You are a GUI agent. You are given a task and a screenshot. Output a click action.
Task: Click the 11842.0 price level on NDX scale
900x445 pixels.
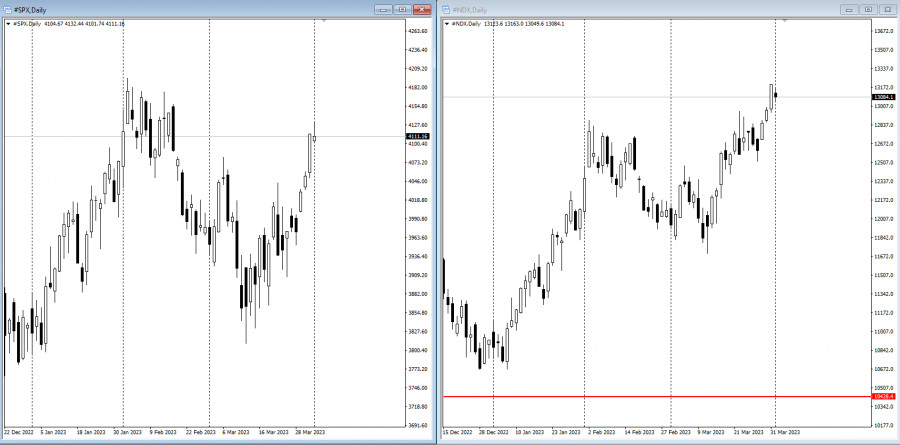coord(883,237)
